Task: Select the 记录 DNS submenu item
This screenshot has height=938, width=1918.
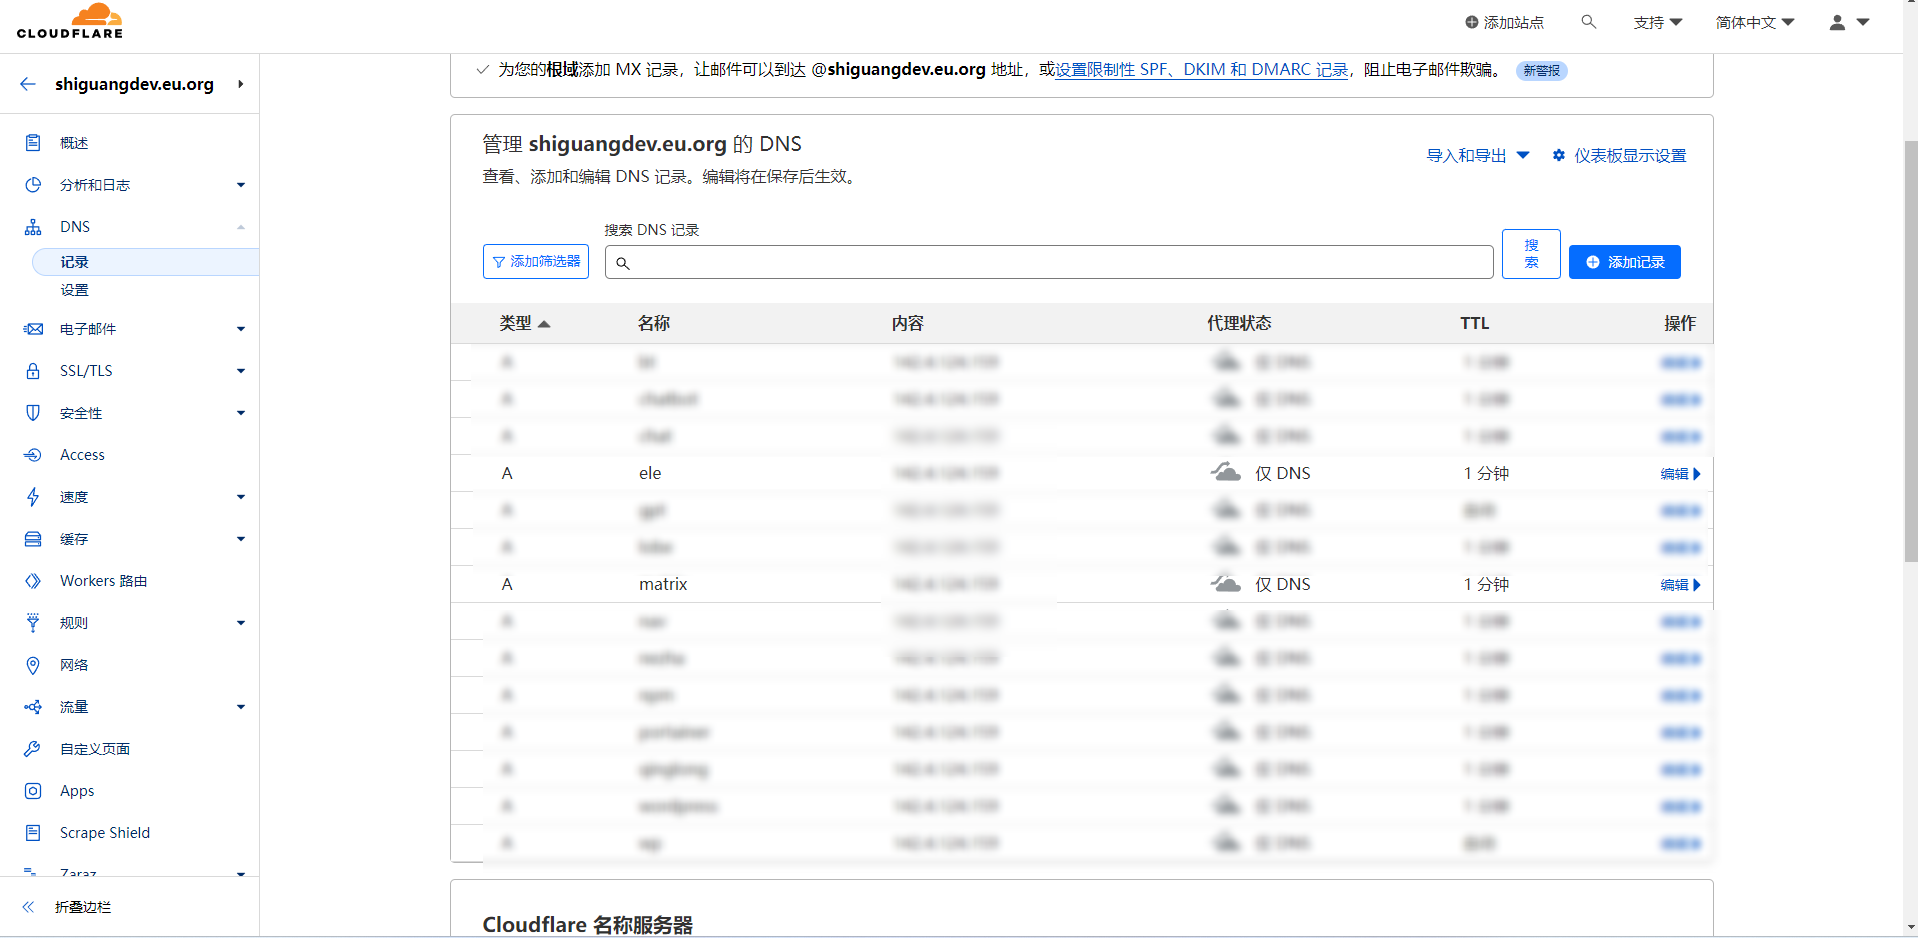Action: click(145, 262)
